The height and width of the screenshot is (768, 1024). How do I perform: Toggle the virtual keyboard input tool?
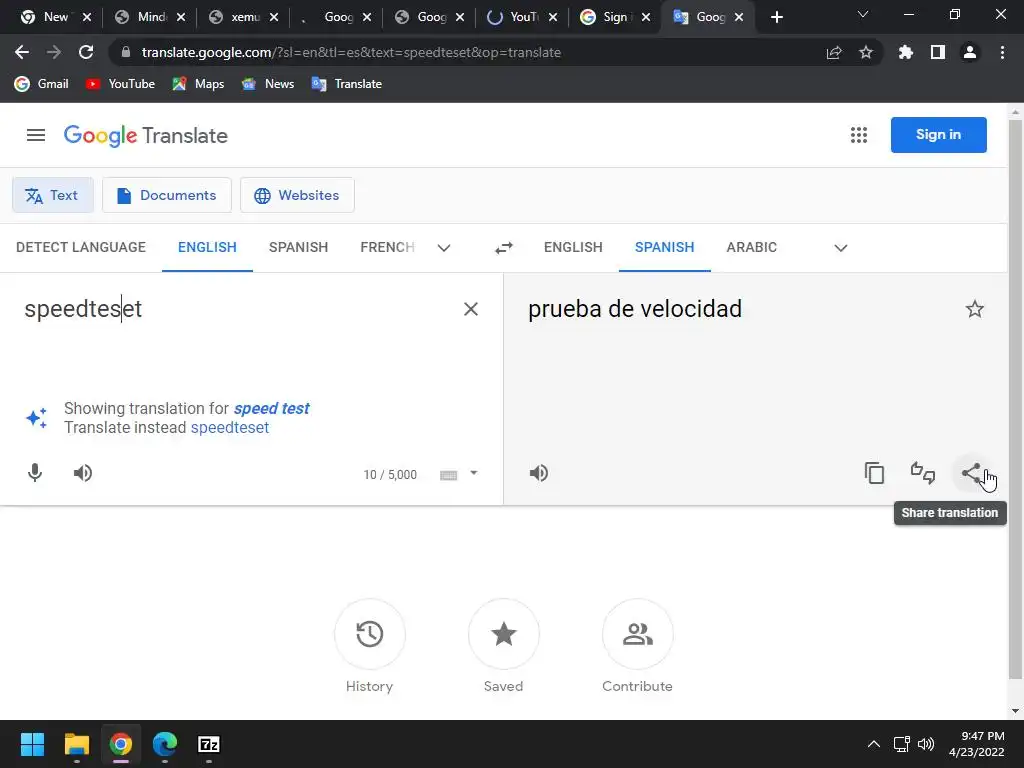(x=449, y=475)
